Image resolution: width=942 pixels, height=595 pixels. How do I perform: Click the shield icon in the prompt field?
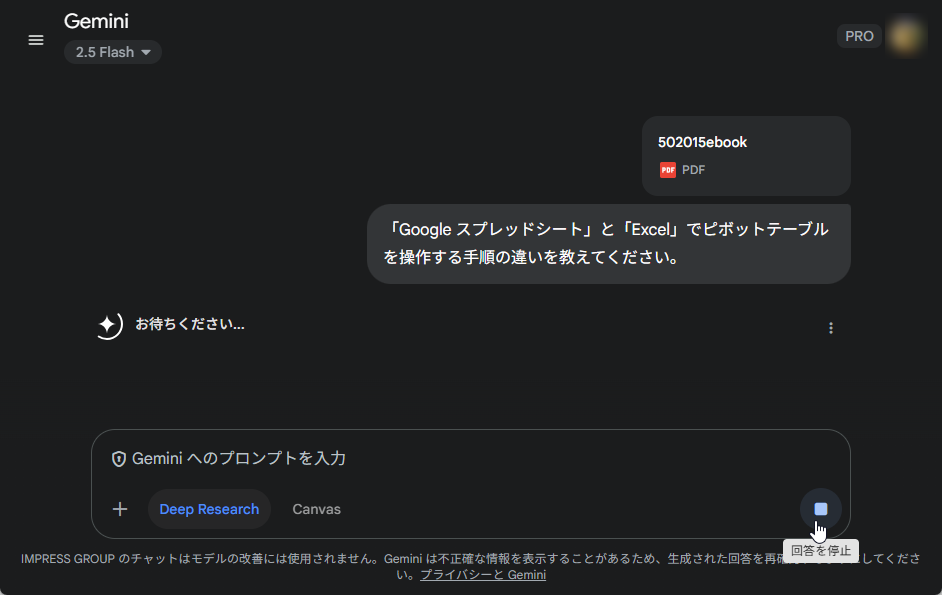click(x=119, y=458)
